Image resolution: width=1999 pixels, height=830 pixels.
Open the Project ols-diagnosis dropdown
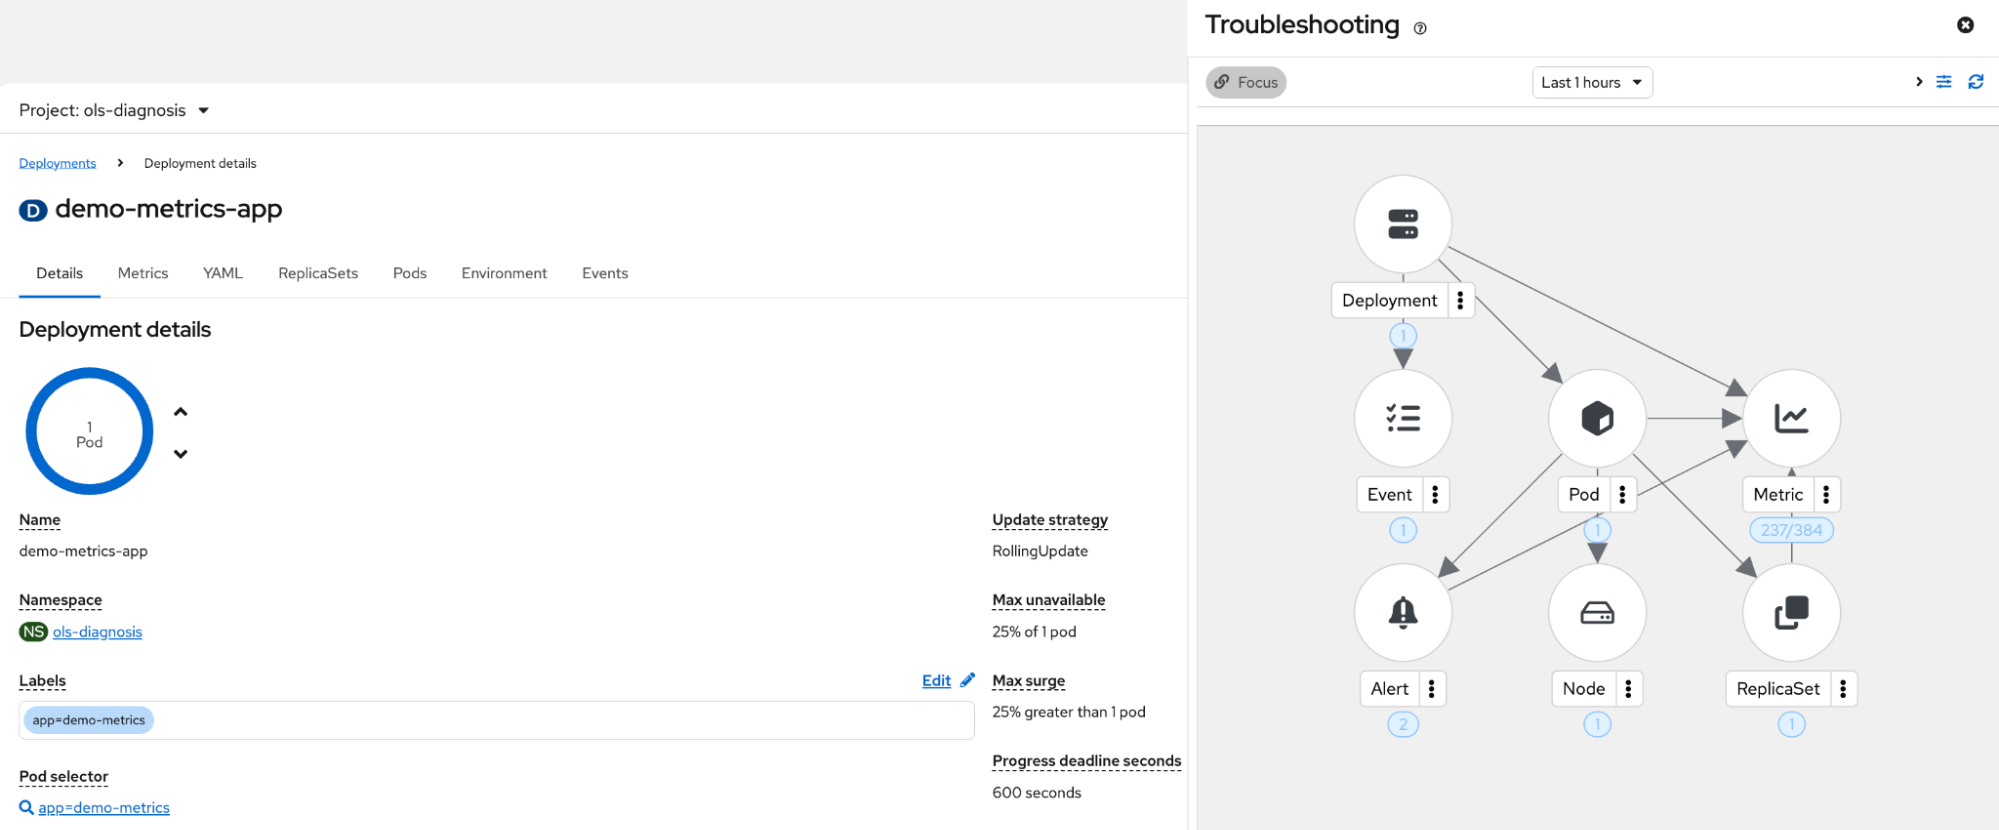114,110
